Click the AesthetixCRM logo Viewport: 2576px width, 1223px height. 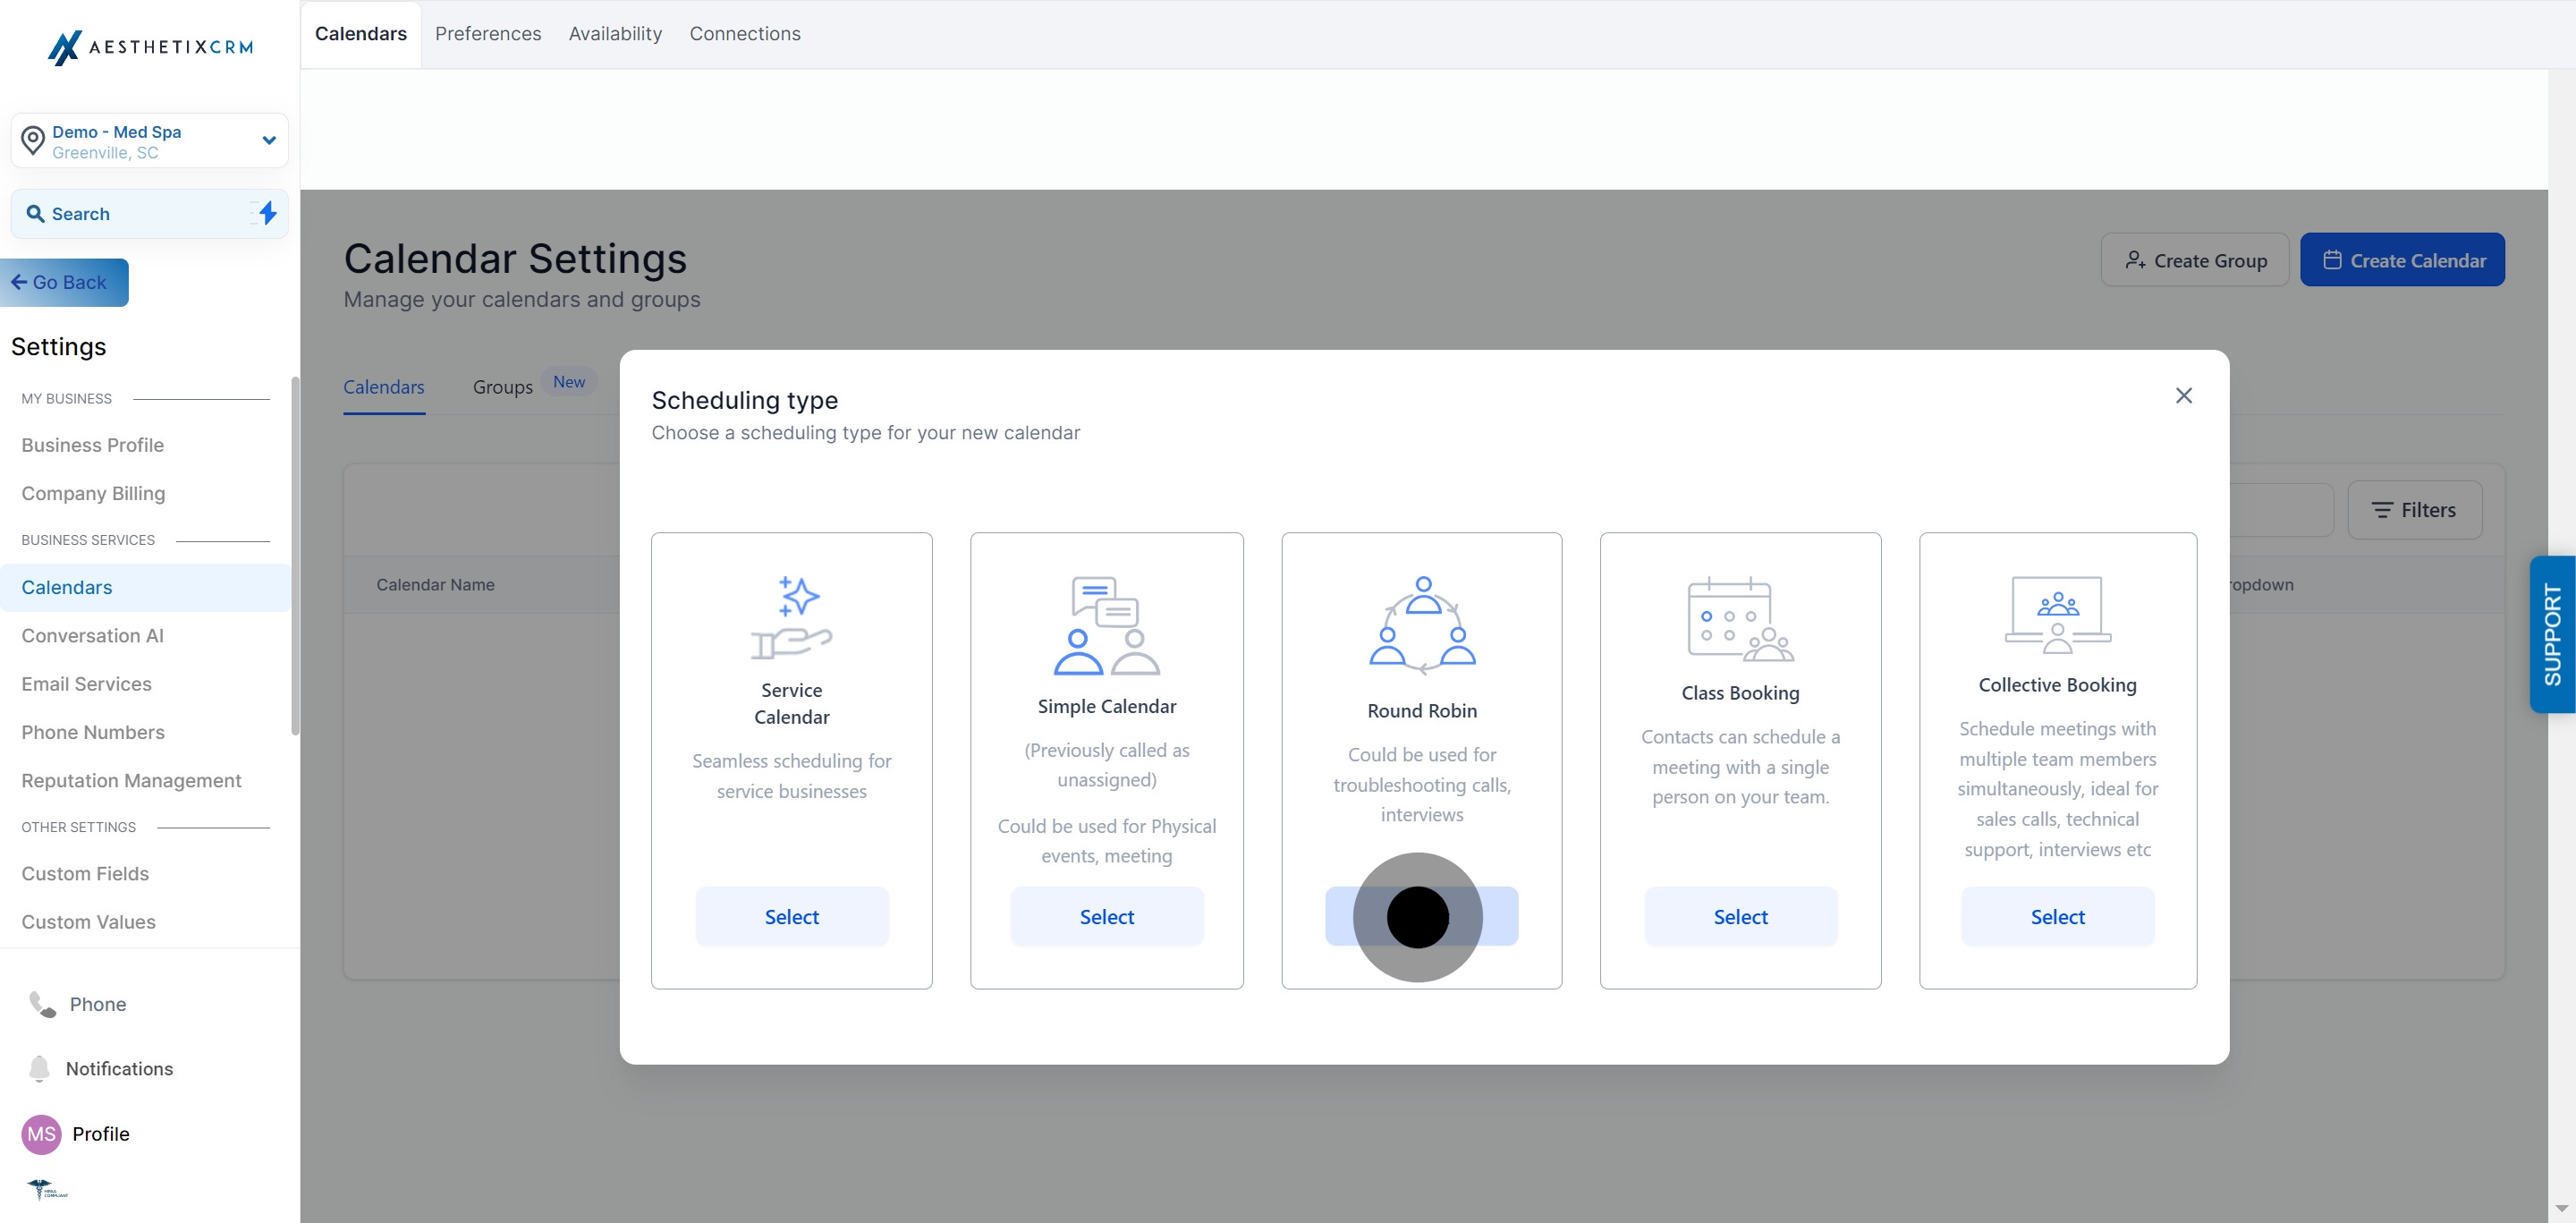150,47
